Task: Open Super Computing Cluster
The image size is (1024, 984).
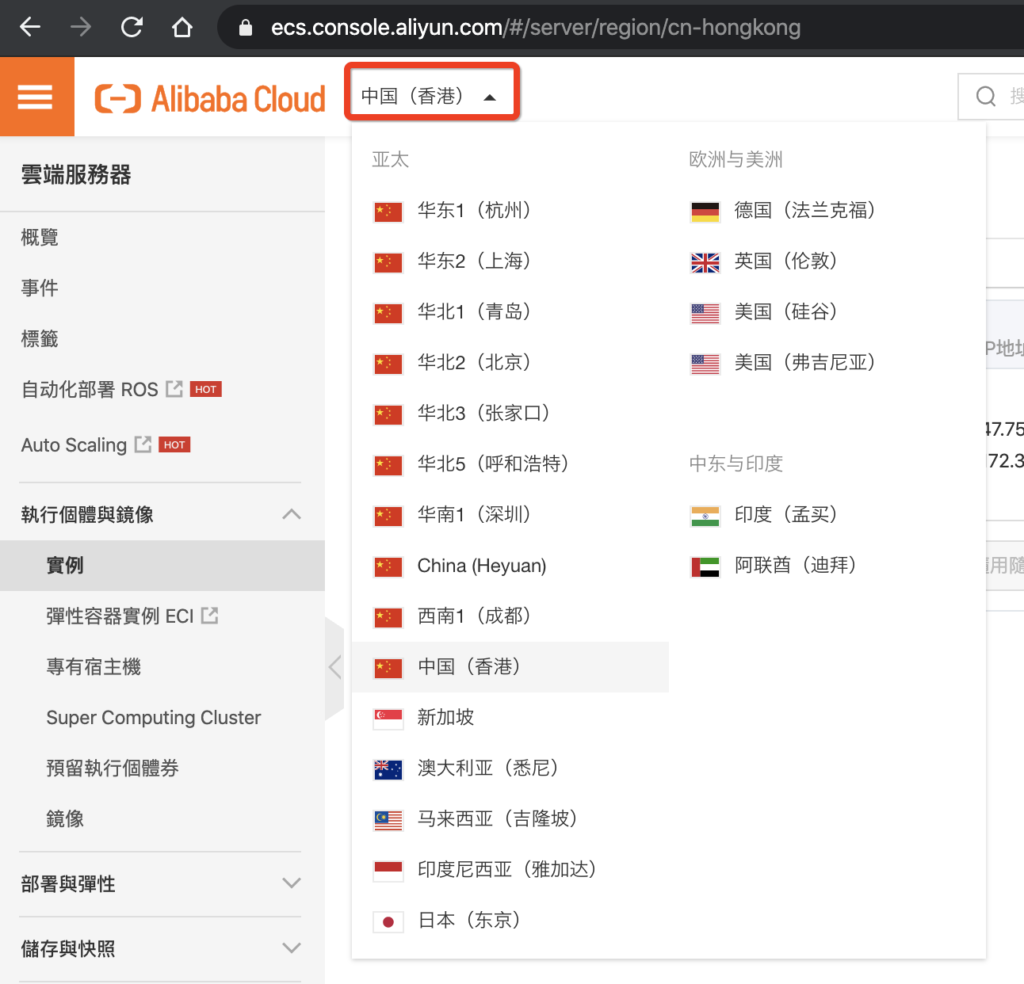Action: click(153, 718)
